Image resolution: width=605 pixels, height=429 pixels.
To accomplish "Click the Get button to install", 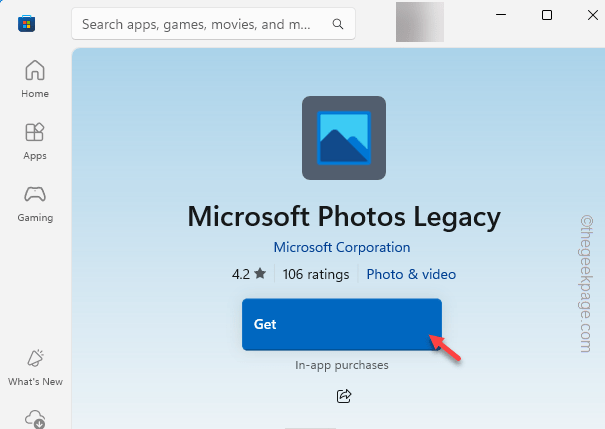I will (342, 324).
